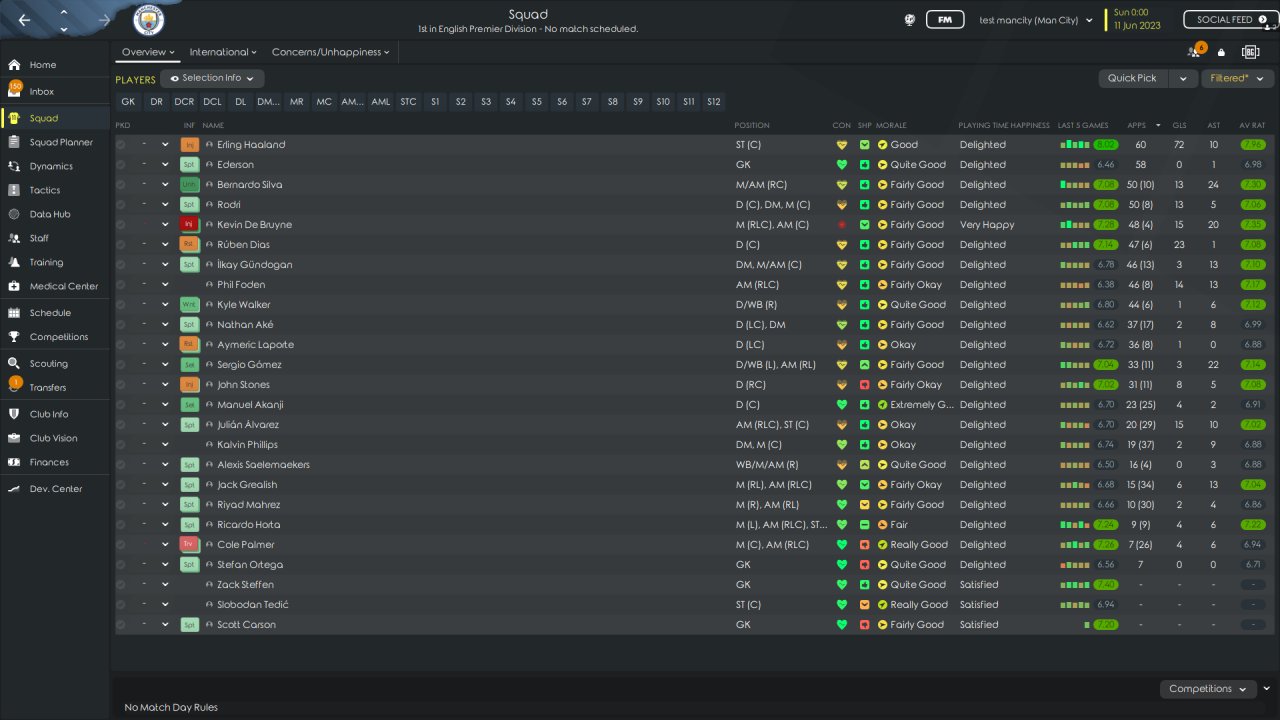Open the Concerns/Unhappiness tab
Screen dimensions: 1280x720
coord(330,52)
